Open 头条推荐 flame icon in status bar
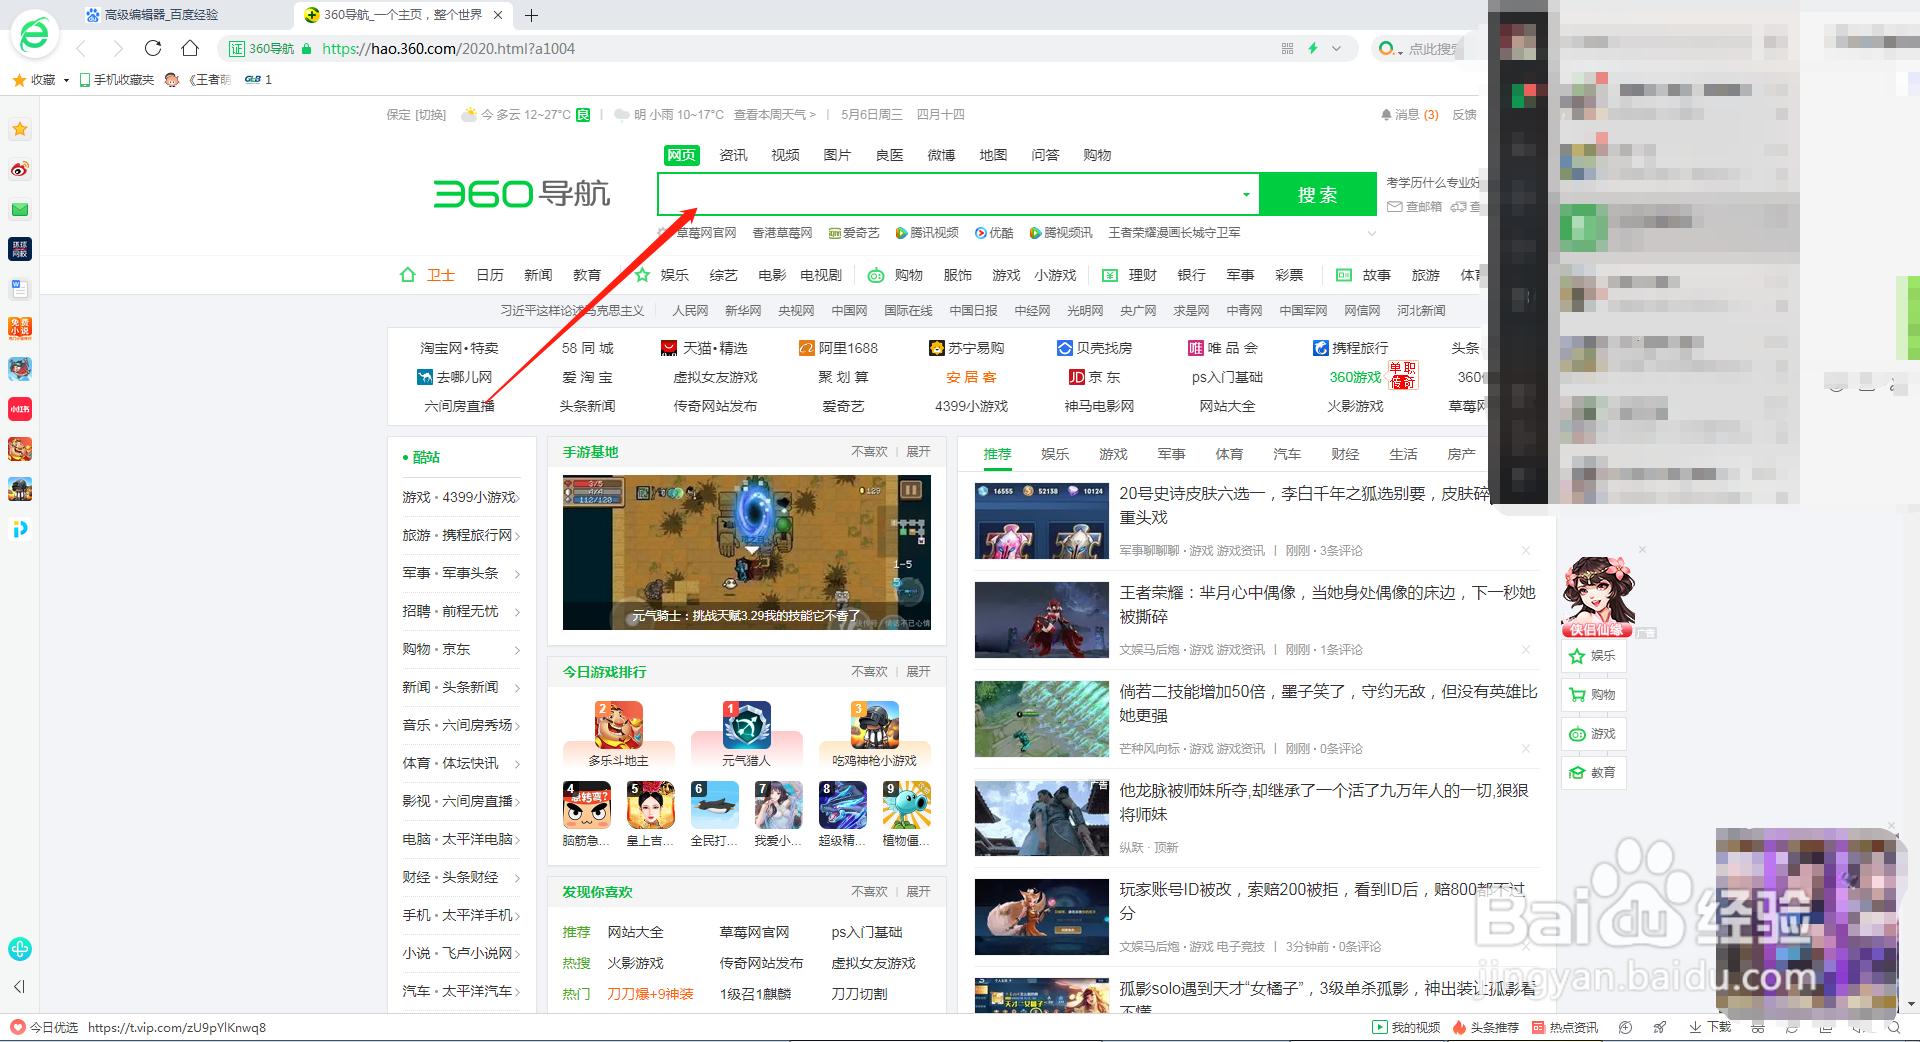Viewport: 1920px width, 1042px height. (1485, 1027)
